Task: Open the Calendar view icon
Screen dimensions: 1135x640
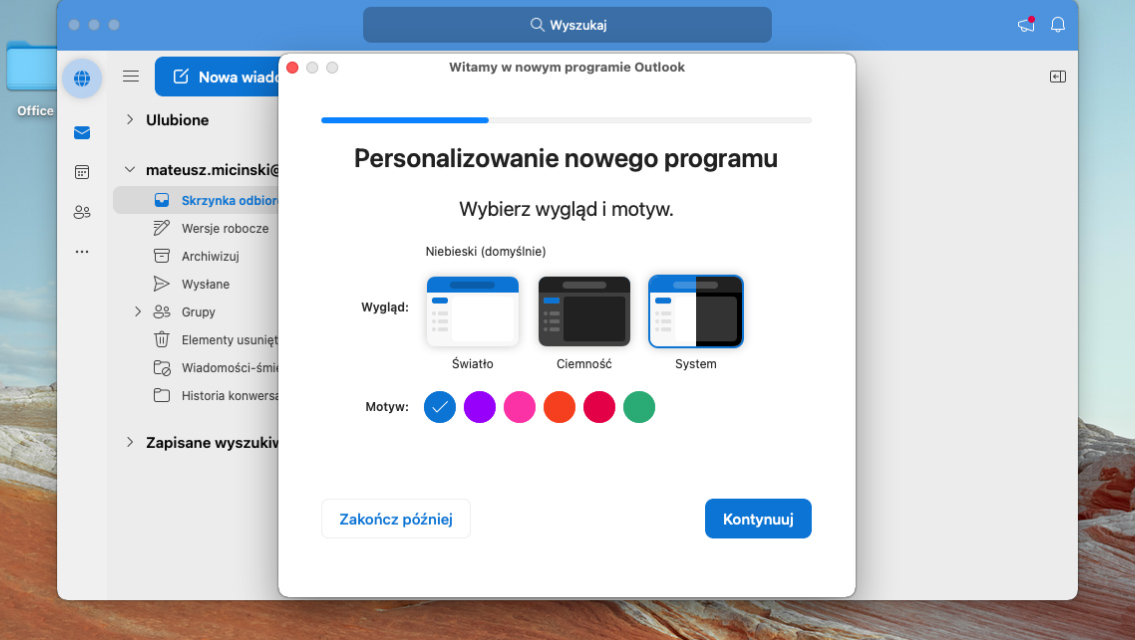Action: 82,172
